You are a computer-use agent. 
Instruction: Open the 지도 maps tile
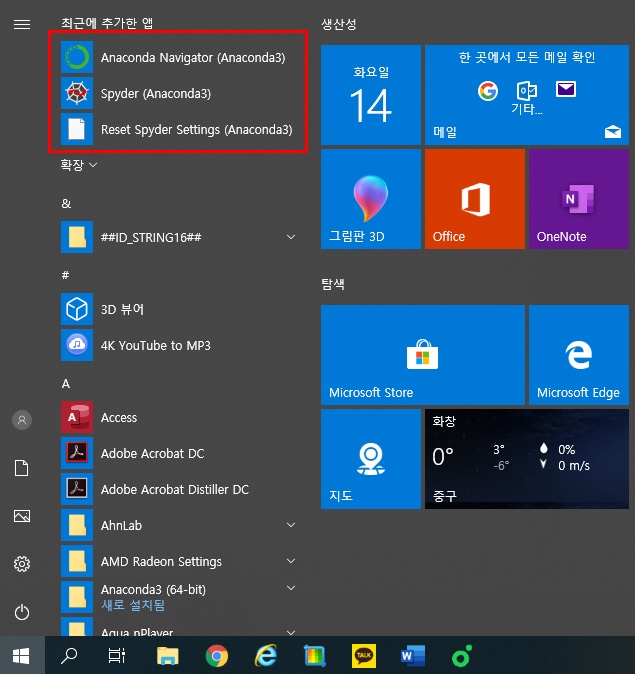click(371, 459)
